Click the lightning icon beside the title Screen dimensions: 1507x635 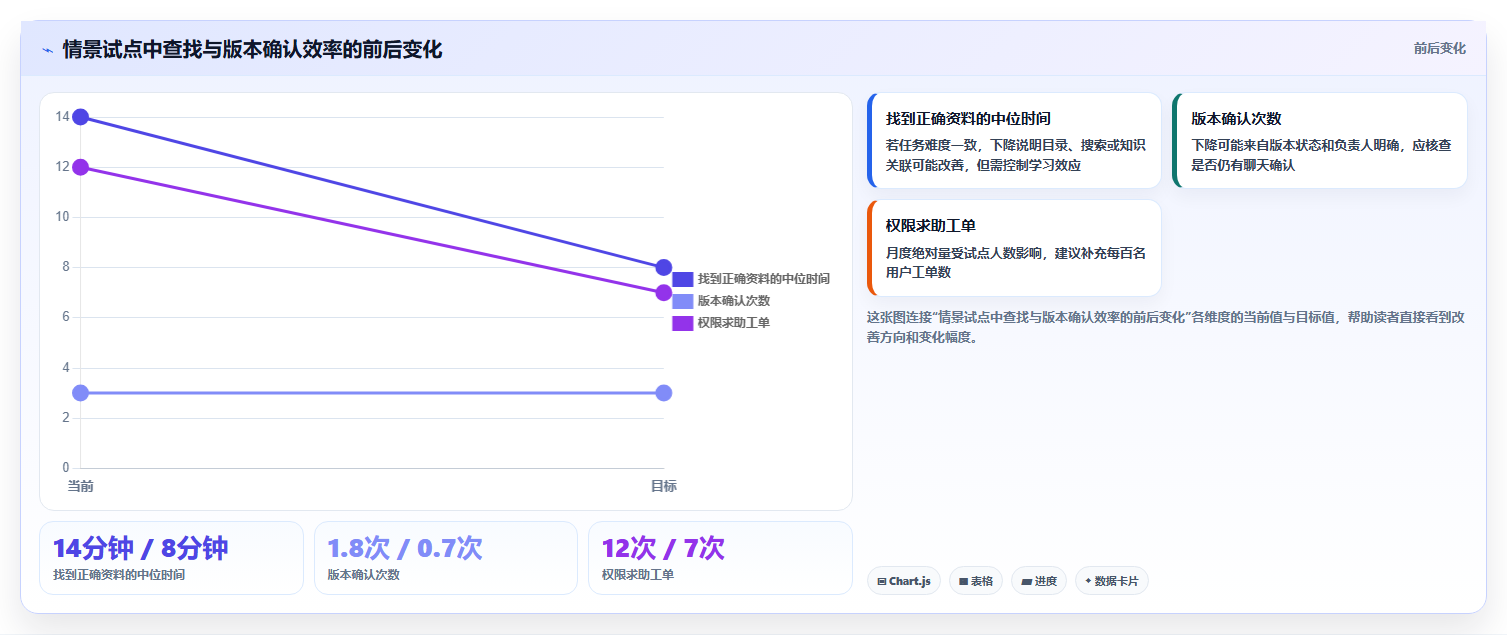click(47, 50)
